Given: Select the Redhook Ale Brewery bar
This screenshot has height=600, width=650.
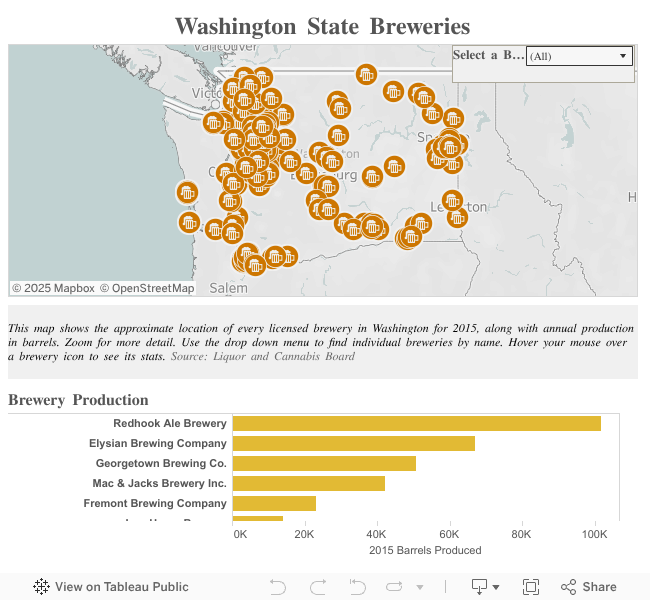Looking at the screenshot, I should 416,424.
